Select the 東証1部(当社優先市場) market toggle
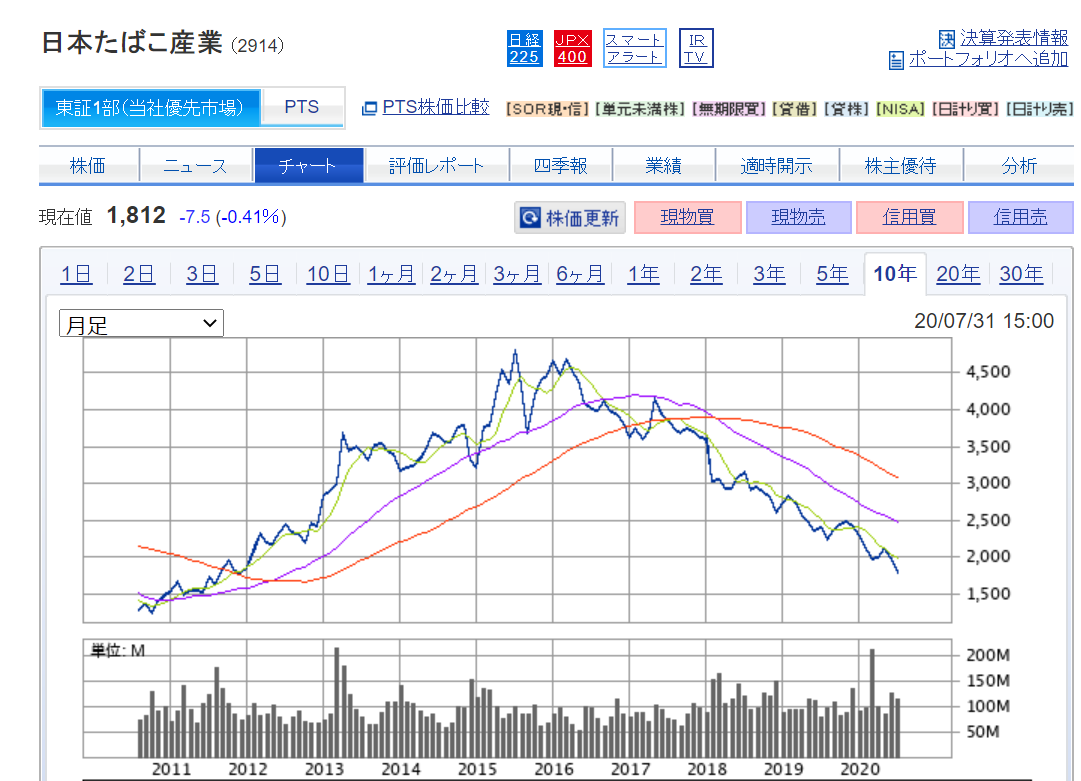Viewport: 1081px width, 781px height. coord(150,108)
